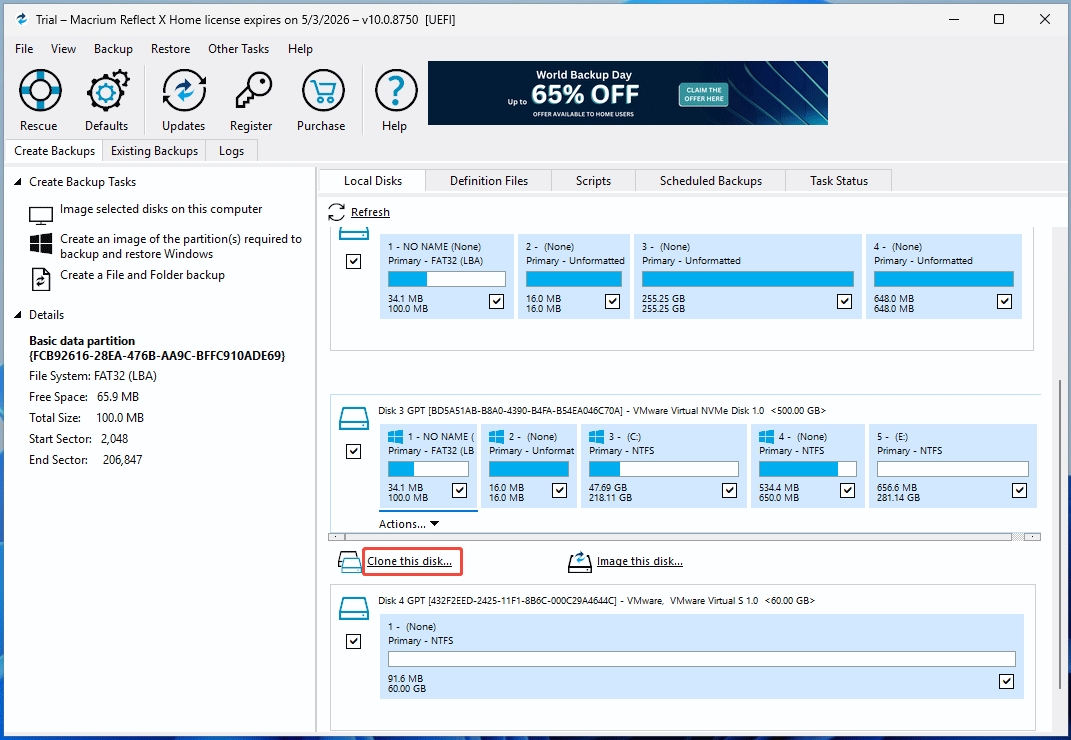
Task: Open the Actions dropdown under Disk 3
Action: 408,524
